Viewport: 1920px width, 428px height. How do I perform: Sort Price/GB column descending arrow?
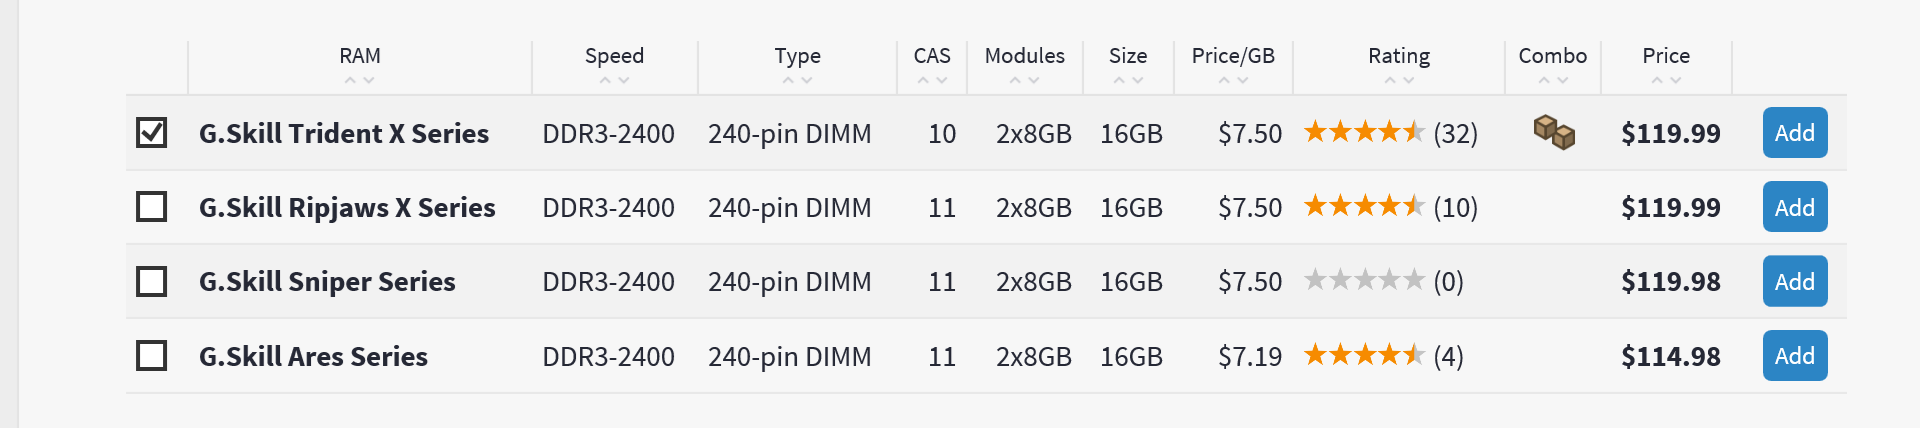1243,80
